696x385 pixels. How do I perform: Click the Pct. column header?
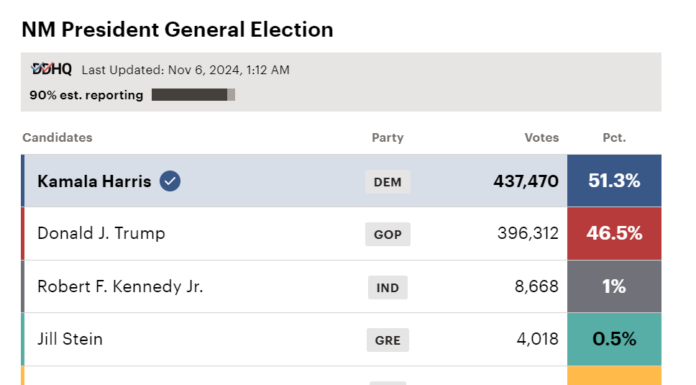[614, 138]
